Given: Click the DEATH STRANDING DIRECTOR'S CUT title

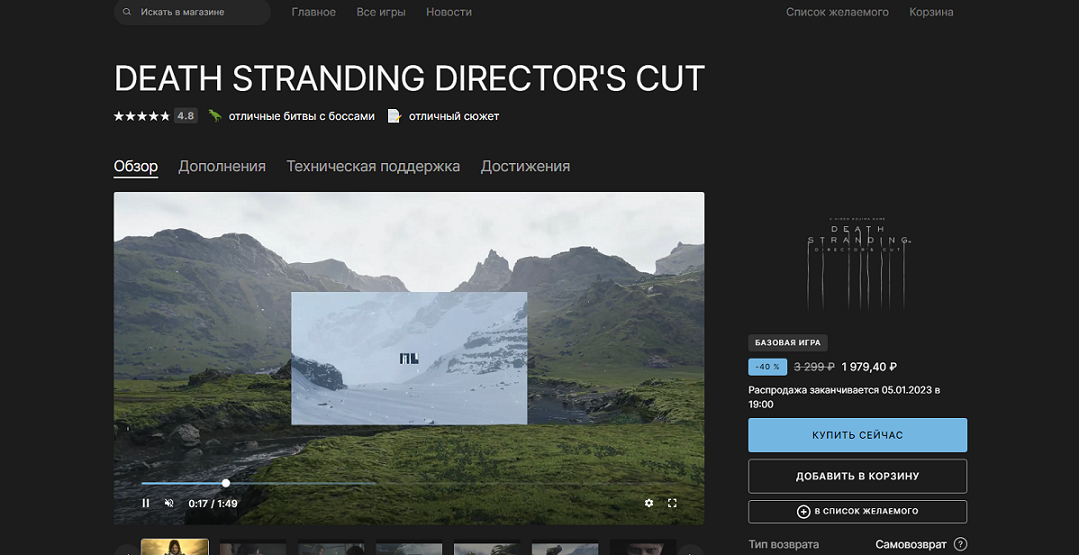Looking at the screenshot, I should [409, 78].
